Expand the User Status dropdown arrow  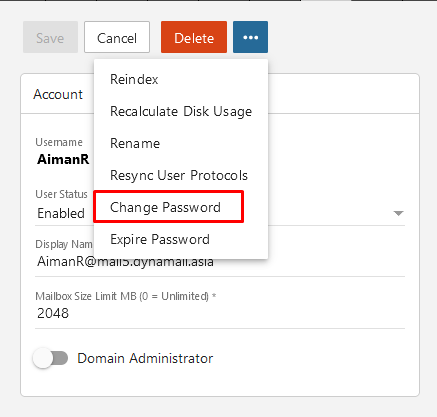[x=398, y=213]
